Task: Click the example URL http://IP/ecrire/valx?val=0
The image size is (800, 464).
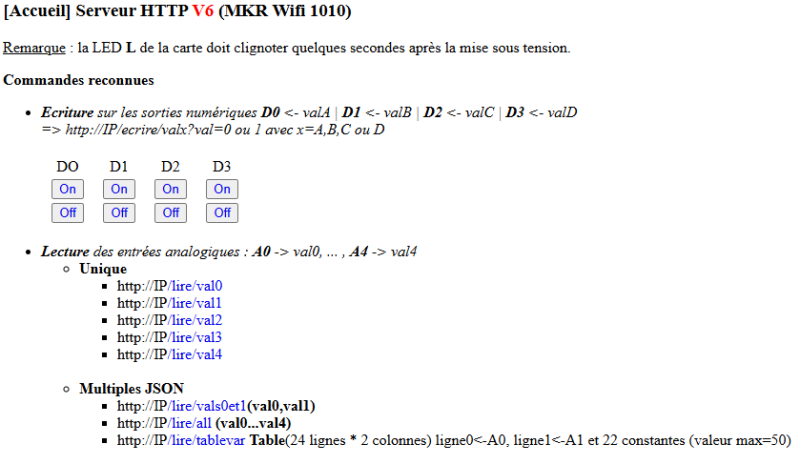Action: pos(148,130)
